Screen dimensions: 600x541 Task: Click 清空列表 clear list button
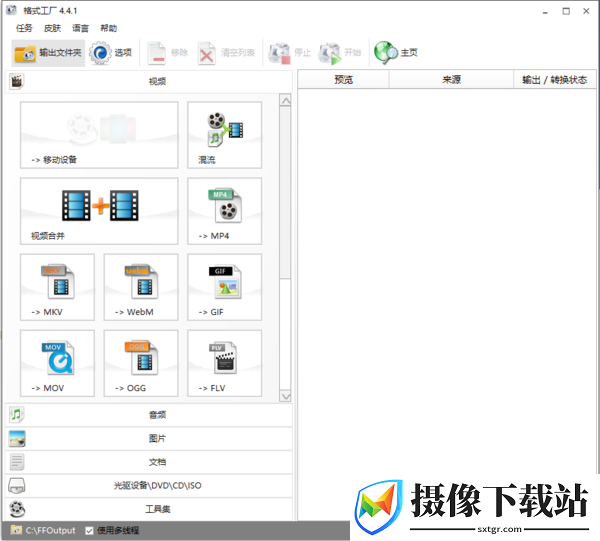[x=226, y=53]
